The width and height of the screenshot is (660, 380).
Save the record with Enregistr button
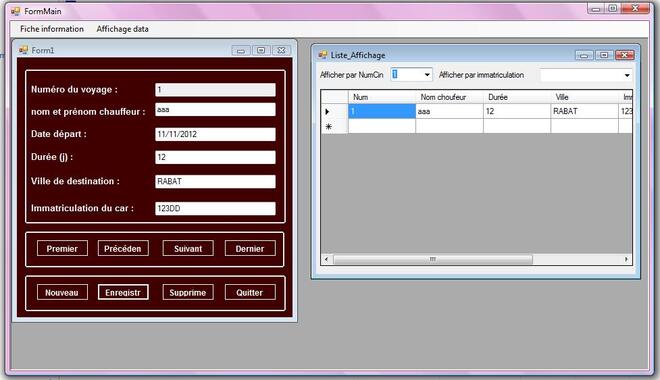coord(123,292)
